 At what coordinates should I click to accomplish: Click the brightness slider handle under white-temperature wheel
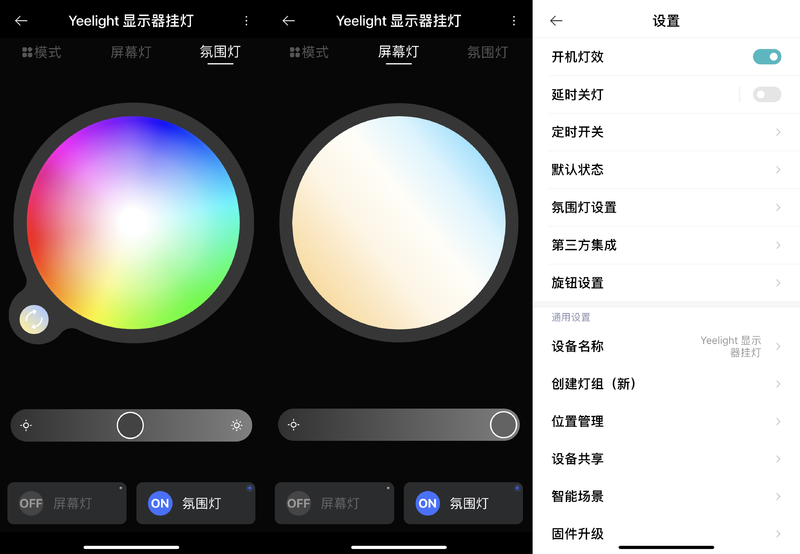[504, 424]
